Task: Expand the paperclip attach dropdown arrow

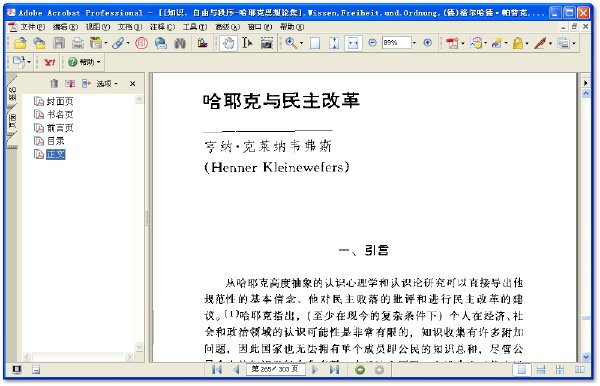Action: coord(128,43)
